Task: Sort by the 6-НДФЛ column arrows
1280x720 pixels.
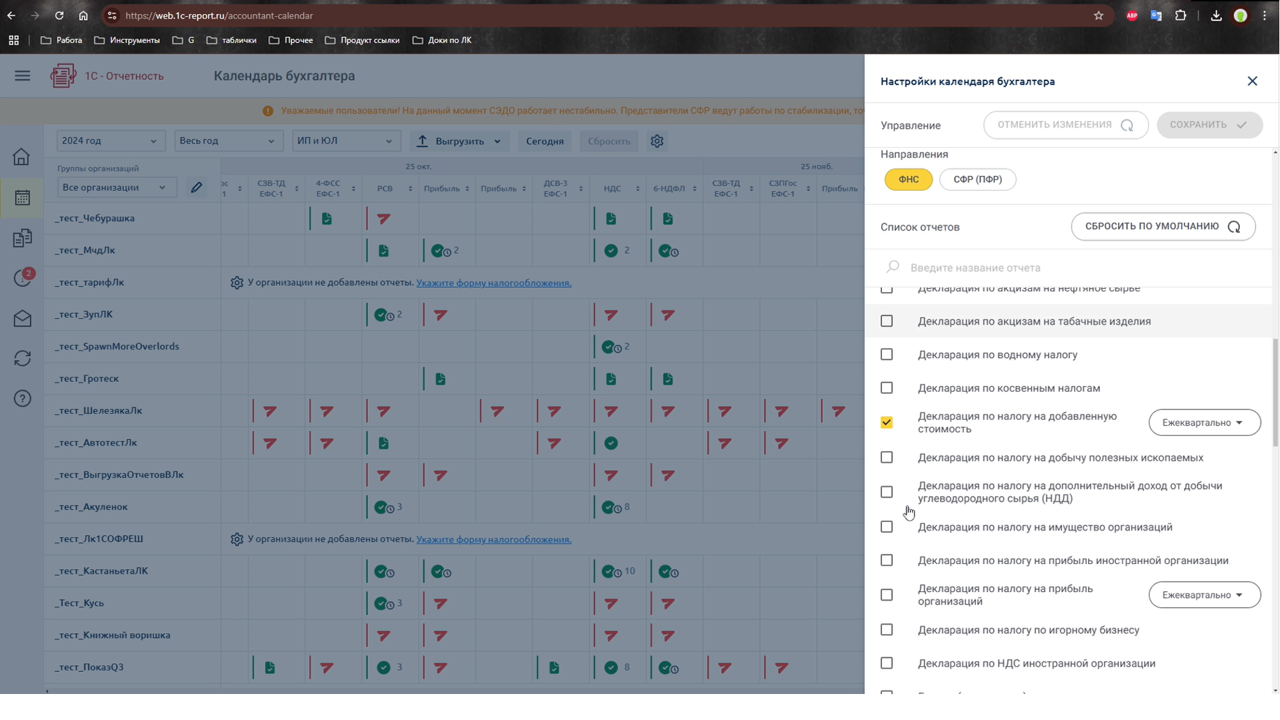Action: pos(694,188)
